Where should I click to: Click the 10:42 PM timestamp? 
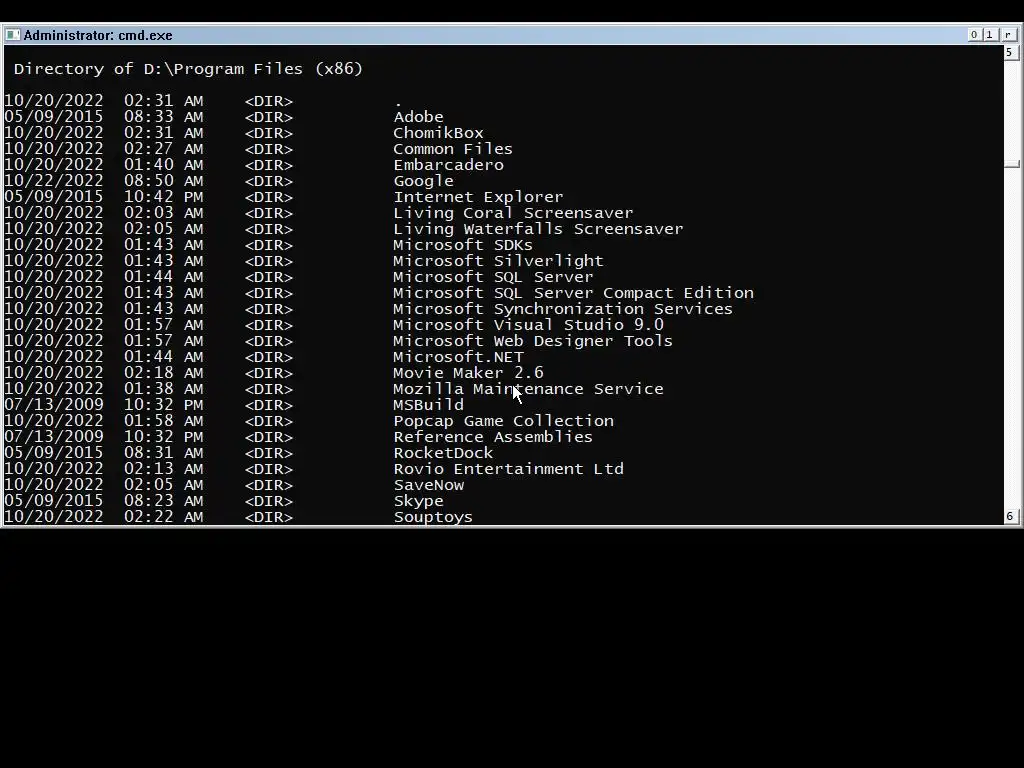point(164,197)
